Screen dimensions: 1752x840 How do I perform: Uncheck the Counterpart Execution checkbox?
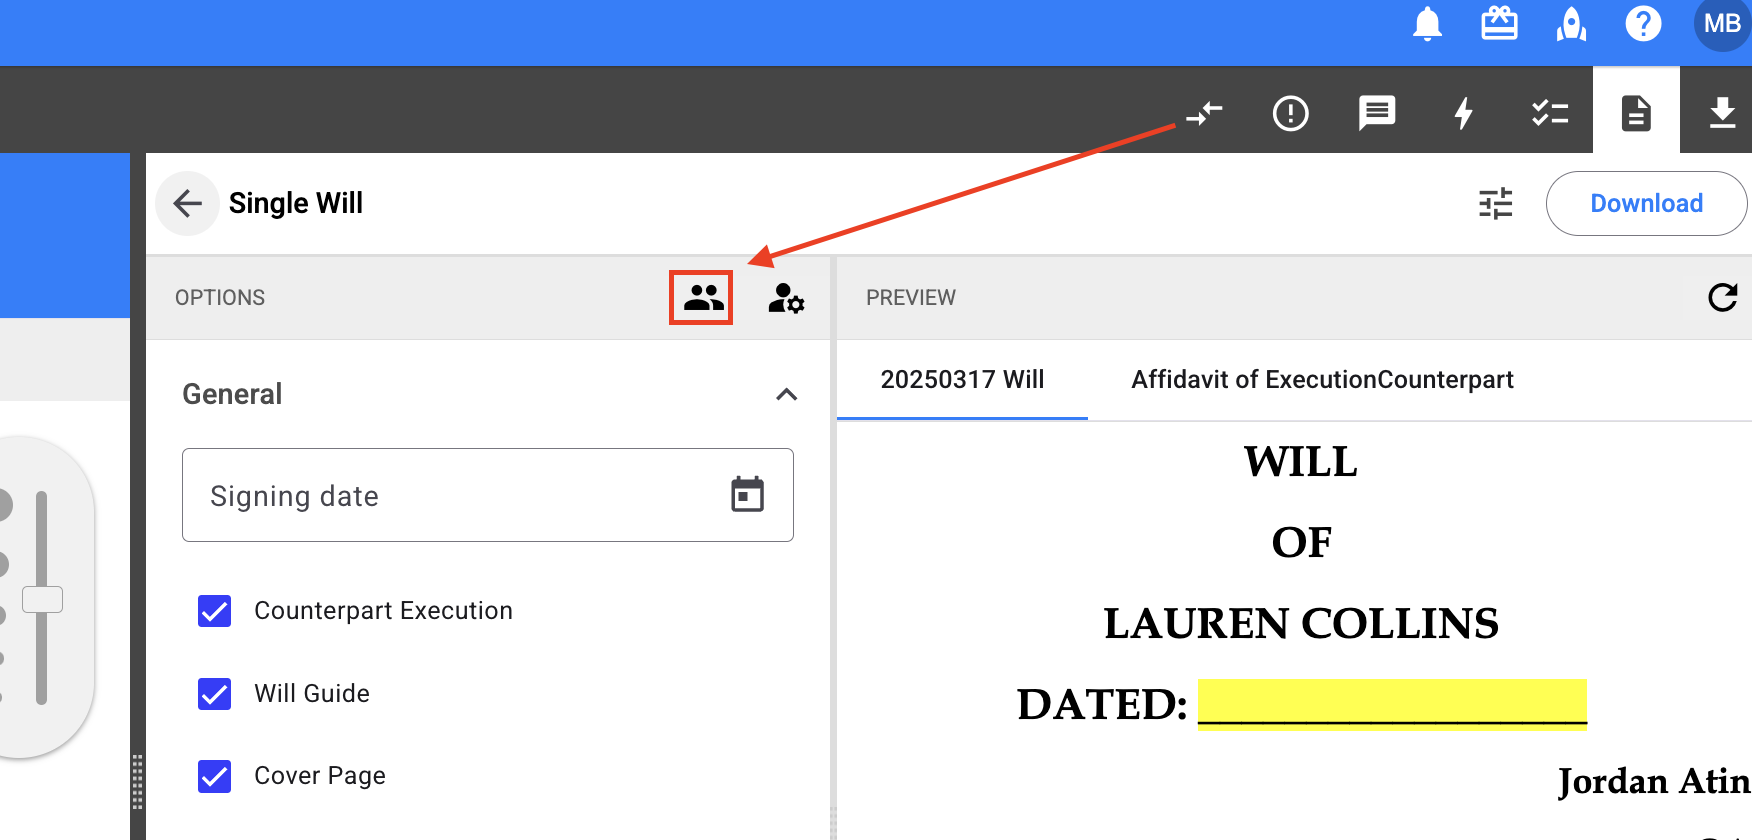(215, 611)
